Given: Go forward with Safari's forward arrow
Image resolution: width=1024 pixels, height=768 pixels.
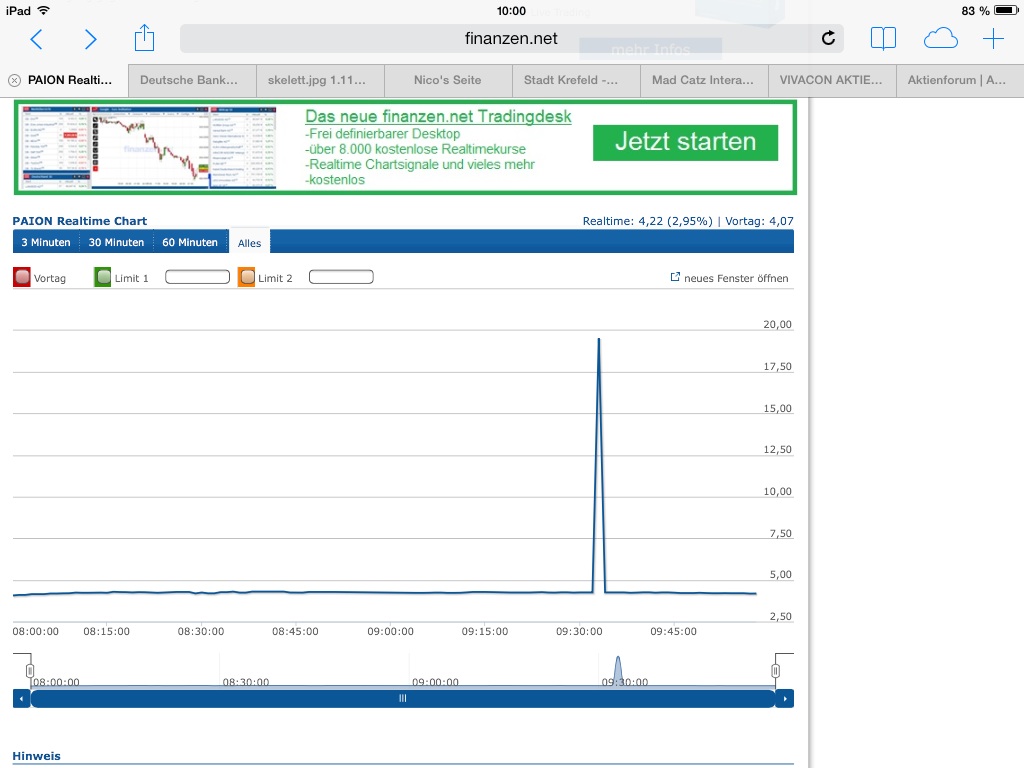Looking at the screenshot, I should [91, 39].
